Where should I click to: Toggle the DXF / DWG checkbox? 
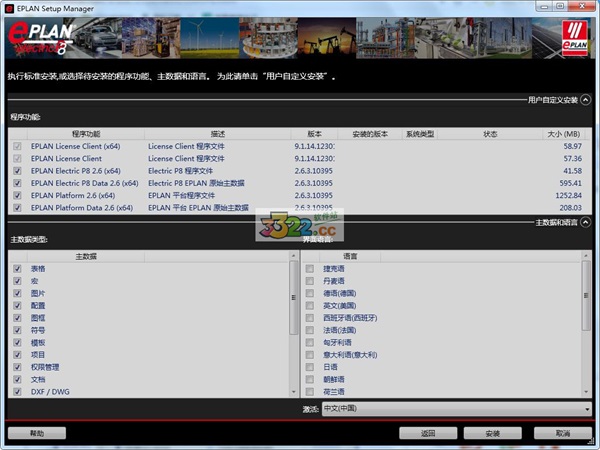[17, 392]
